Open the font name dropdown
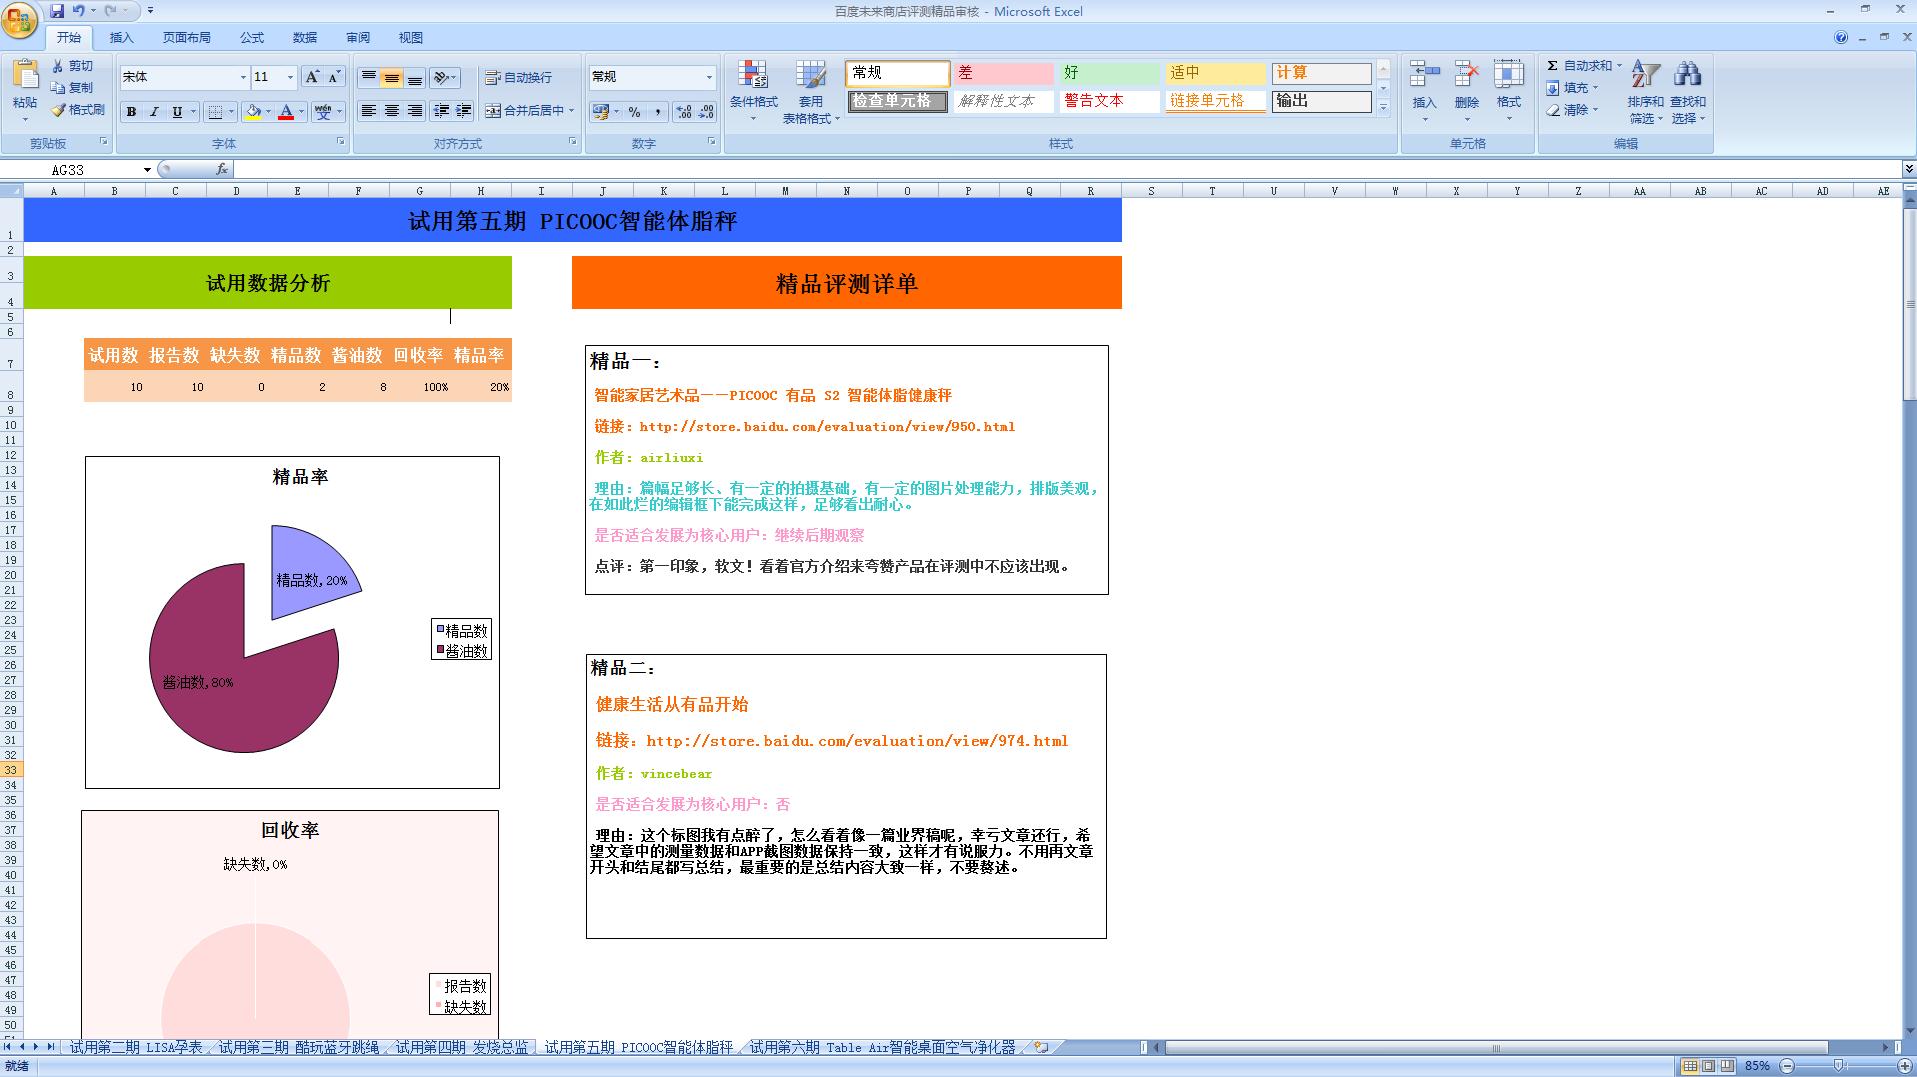The image size is (1917, 1077). click(x=242, y=78)
